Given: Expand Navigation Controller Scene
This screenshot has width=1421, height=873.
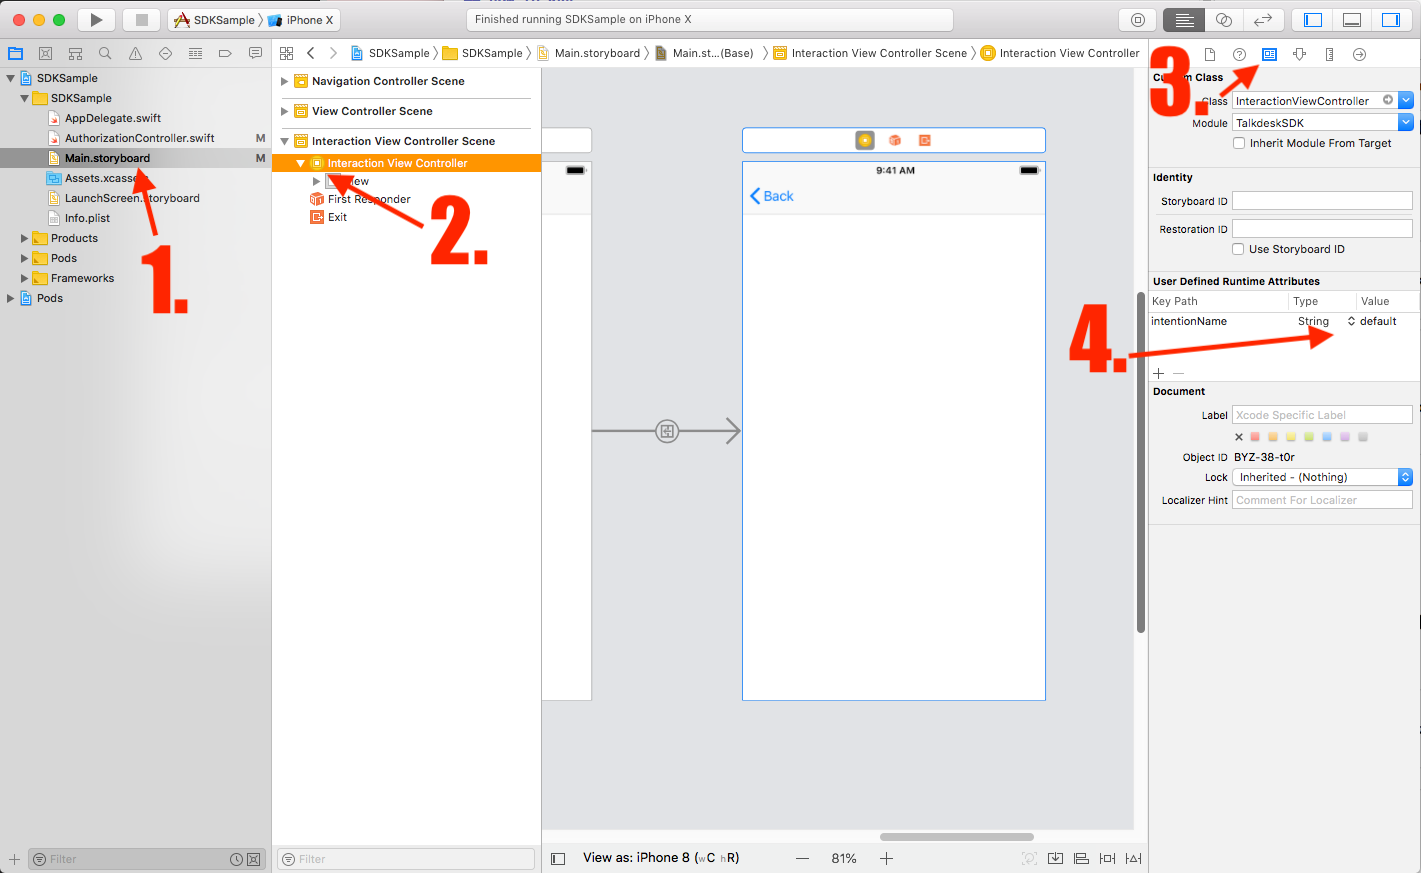Looking at the screenshot, I should tap(284, 81).
